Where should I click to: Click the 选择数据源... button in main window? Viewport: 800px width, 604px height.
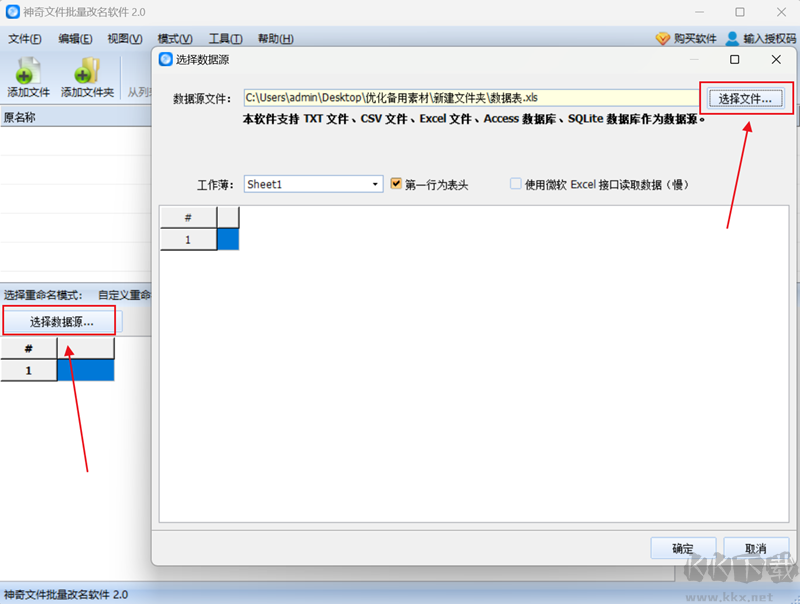[x=61, y=321]
